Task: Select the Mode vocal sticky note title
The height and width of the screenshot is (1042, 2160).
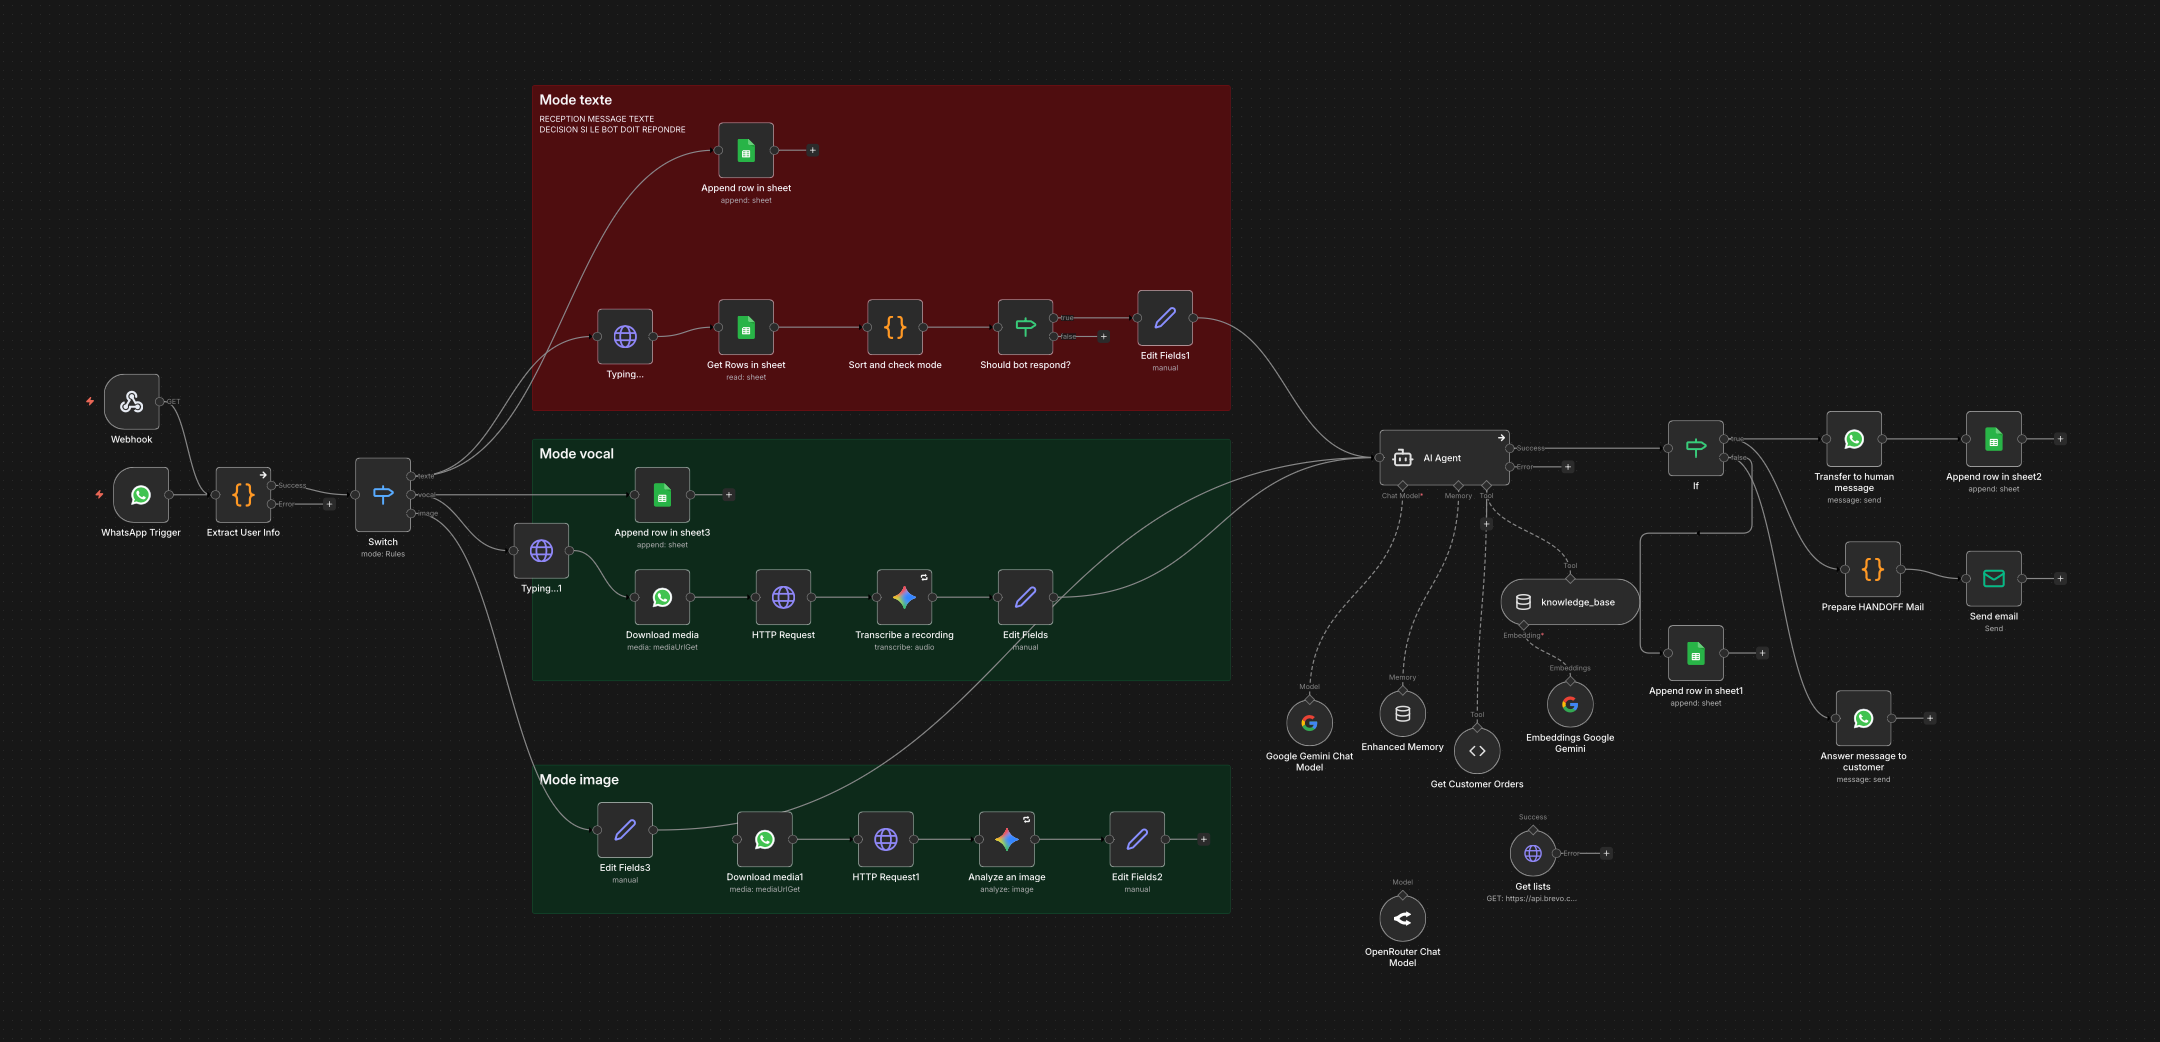Action: click(x=577, y=454)
